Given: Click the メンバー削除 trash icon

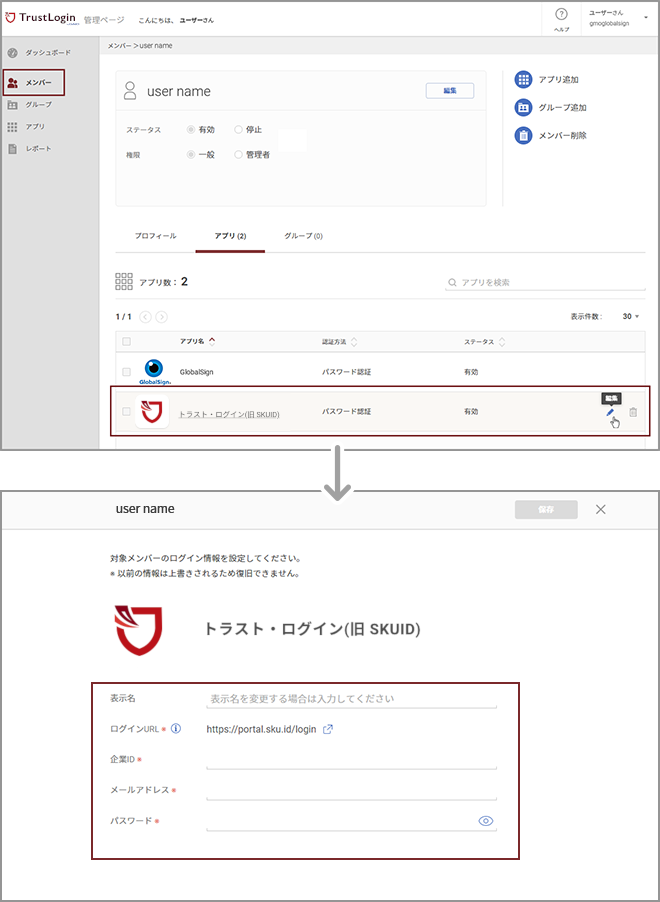Looking at the screenshot, I should (523, 136).
